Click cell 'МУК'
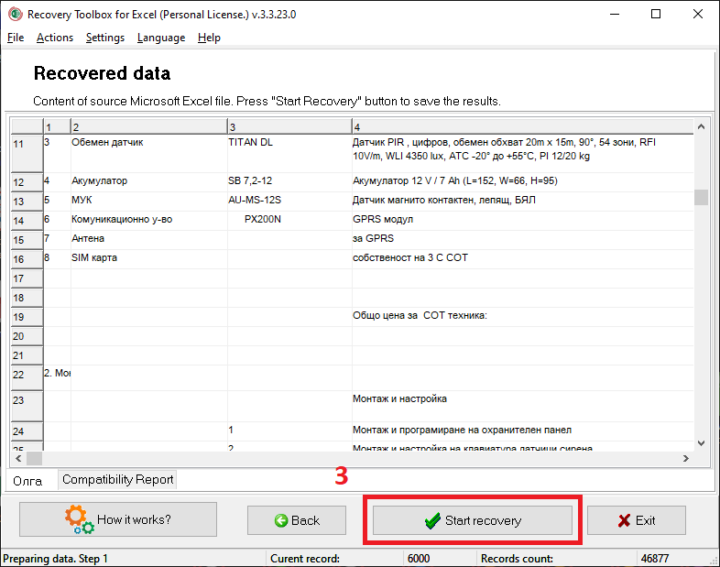The height and width of the screenshot is (567, 720). click(x=149, y=201)
